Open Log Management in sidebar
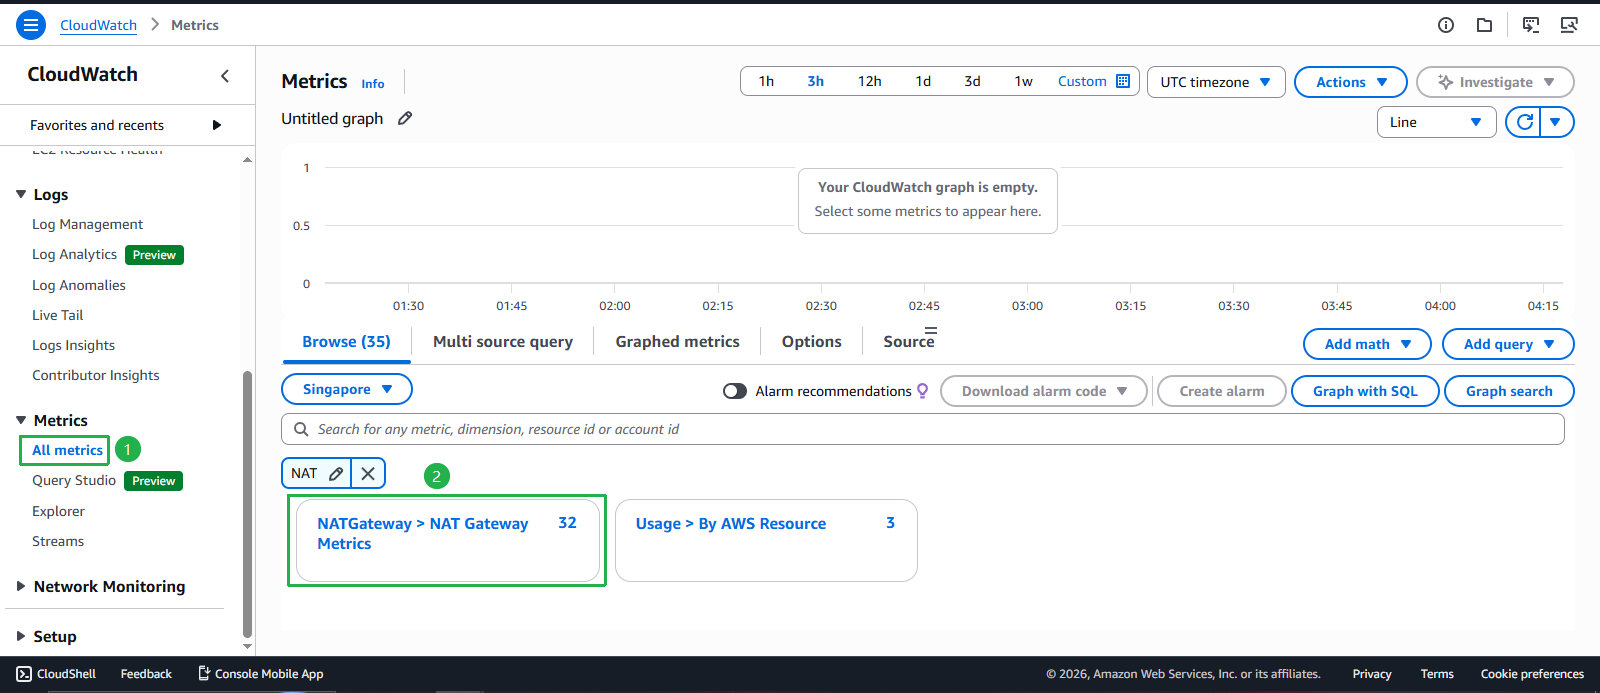 coord(87,224)
